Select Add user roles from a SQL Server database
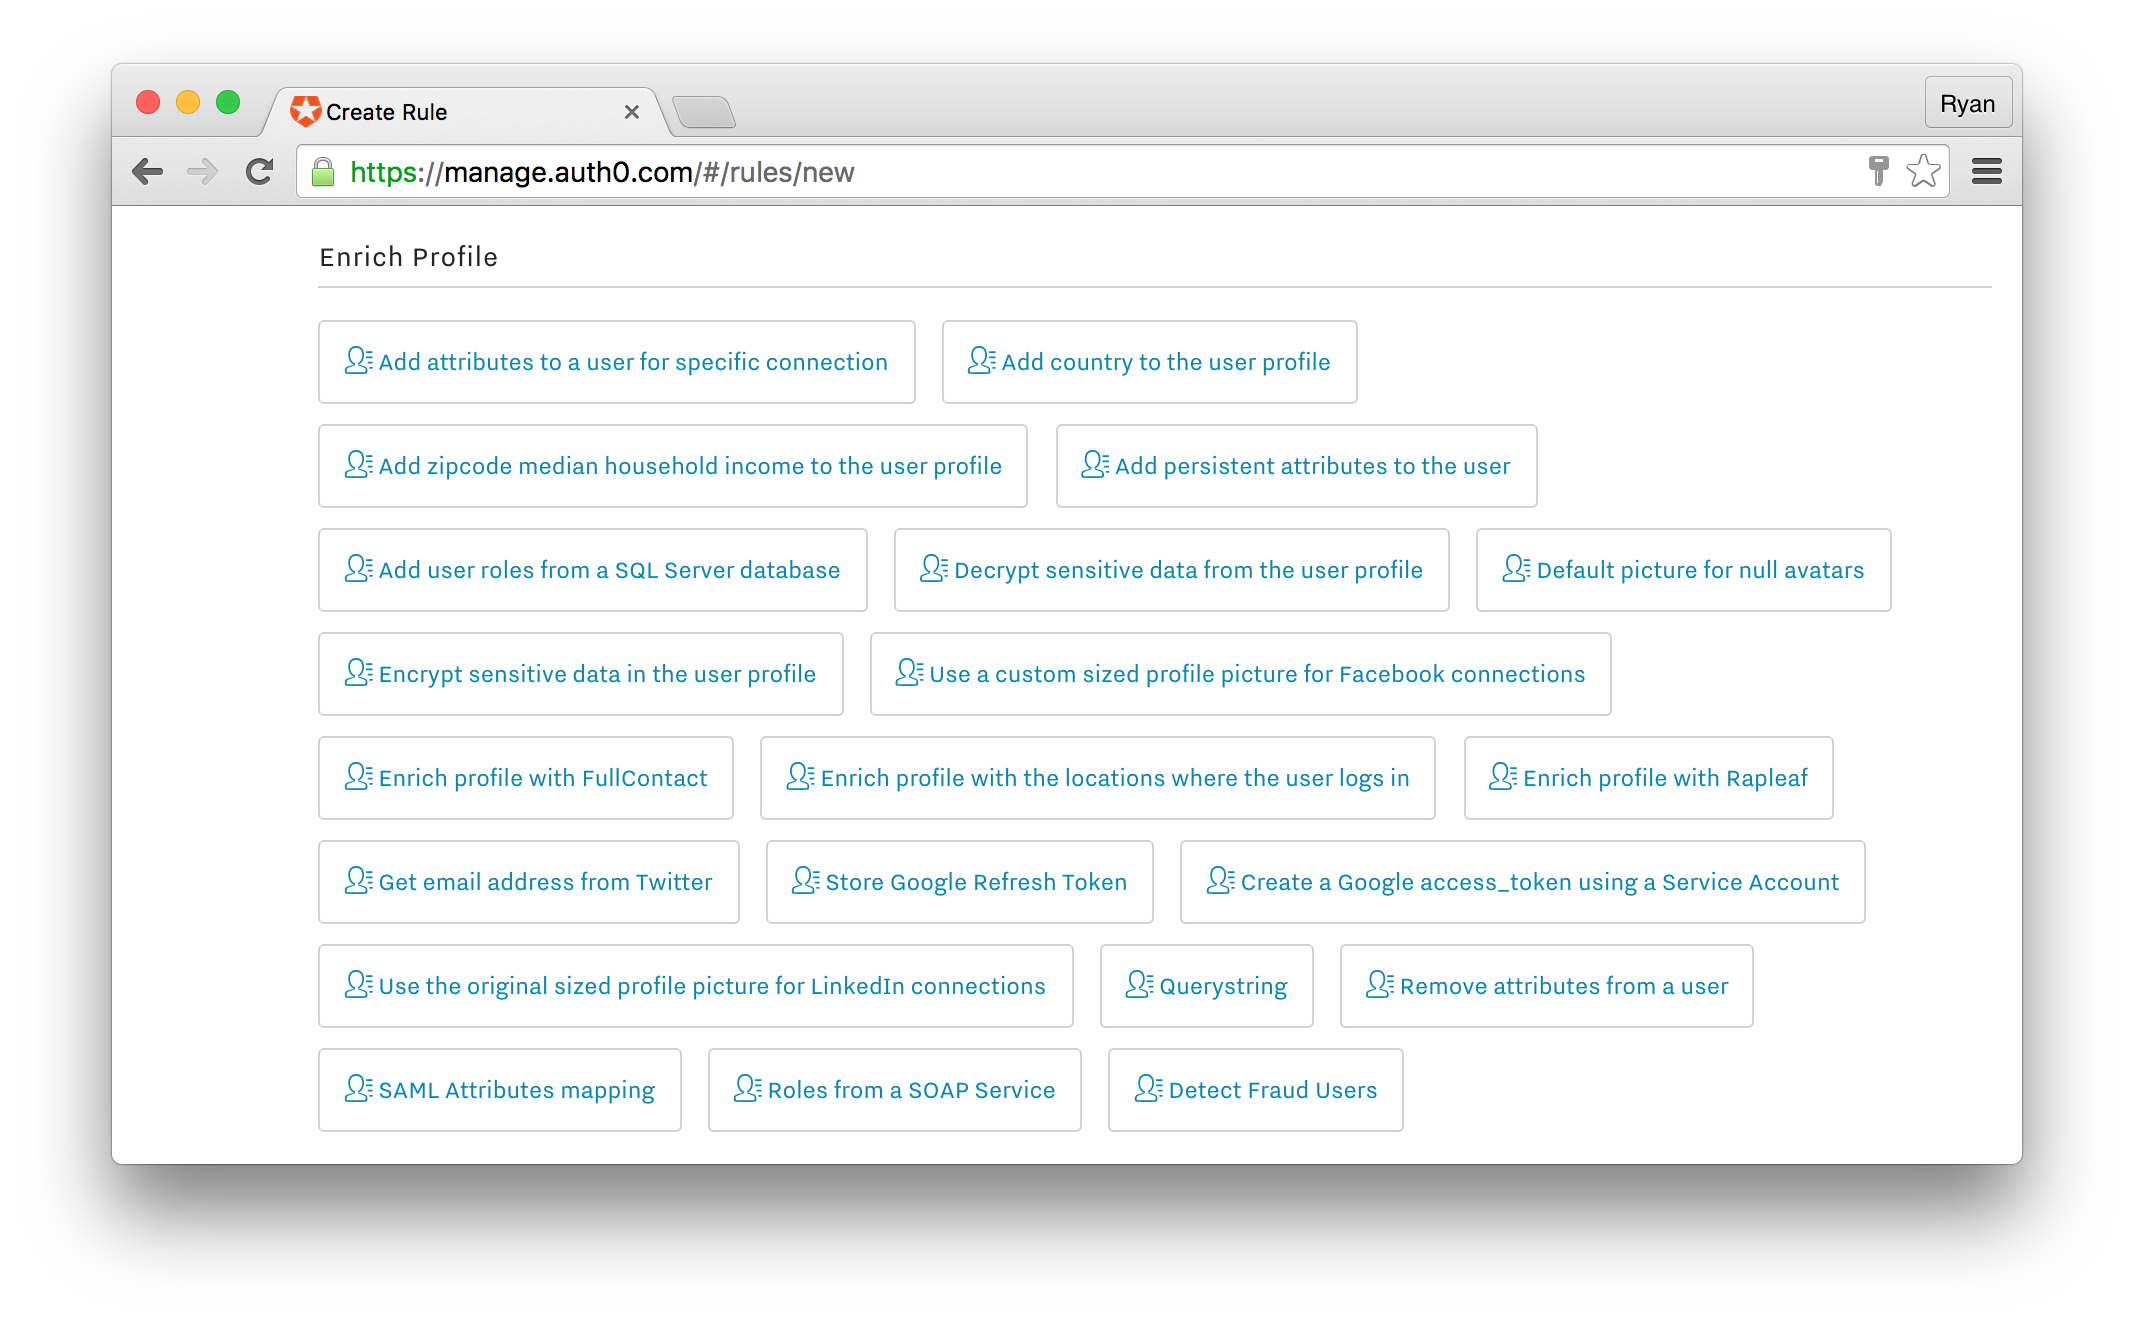2134x1324 pixels. [x=592, y=569]
